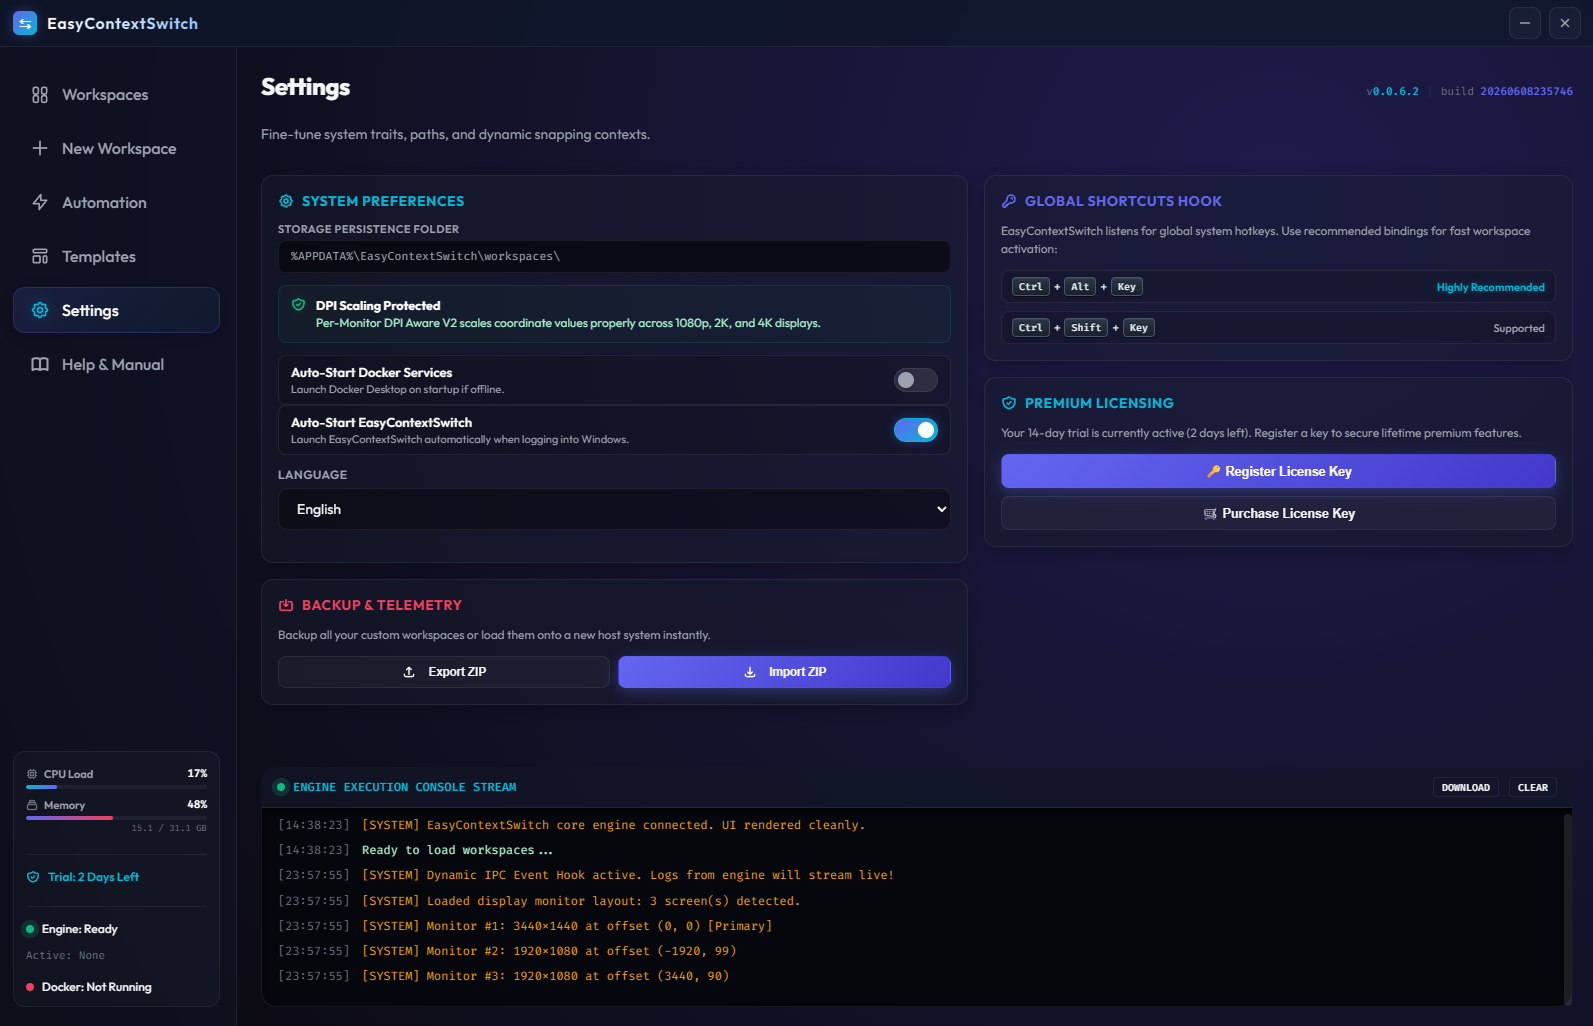Click version text v0.0.6.2
This screenshot has height=1026, width=1593.
(x=1392, y=91)
